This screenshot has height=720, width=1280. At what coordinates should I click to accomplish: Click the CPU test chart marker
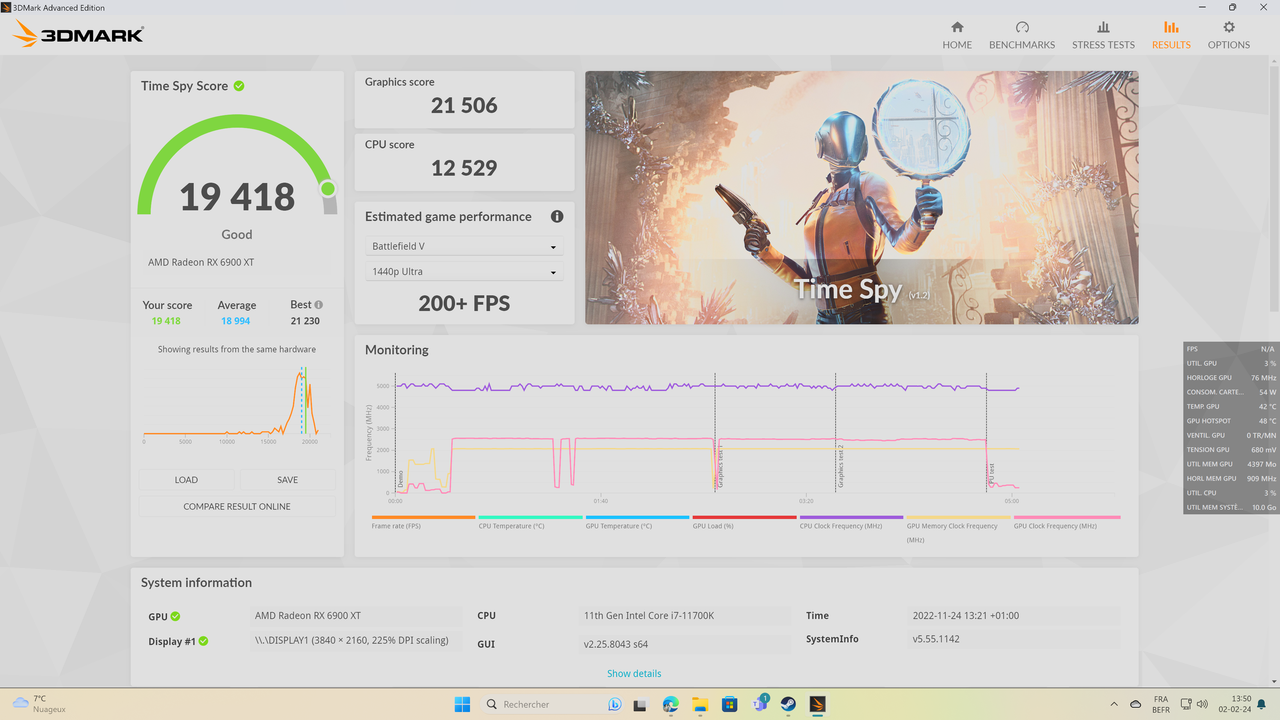click(991, 474)
